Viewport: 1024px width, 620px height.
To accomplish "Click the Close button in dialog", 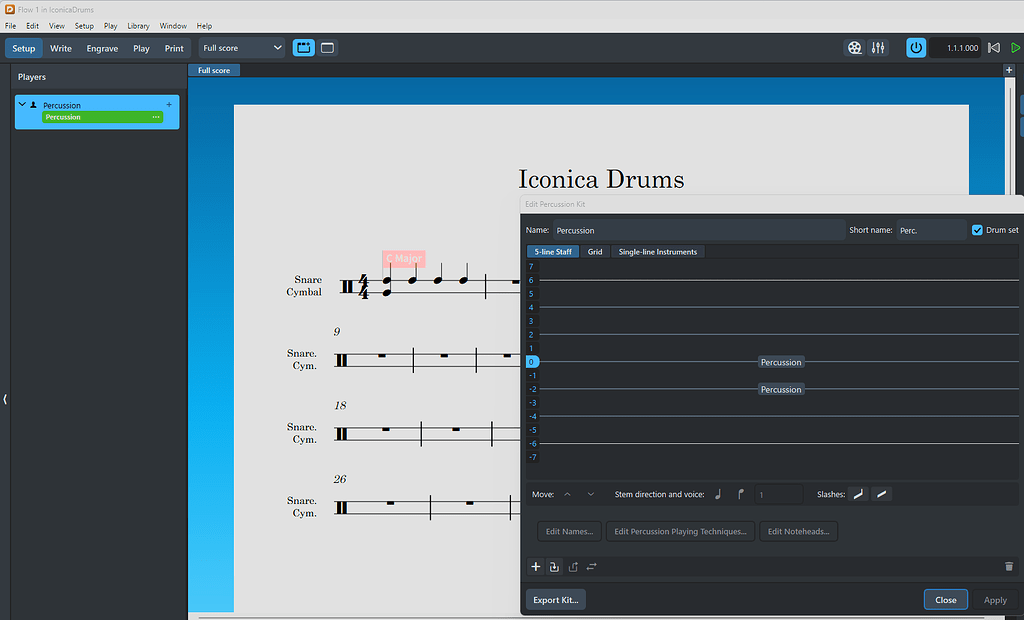I will (946, 600).
